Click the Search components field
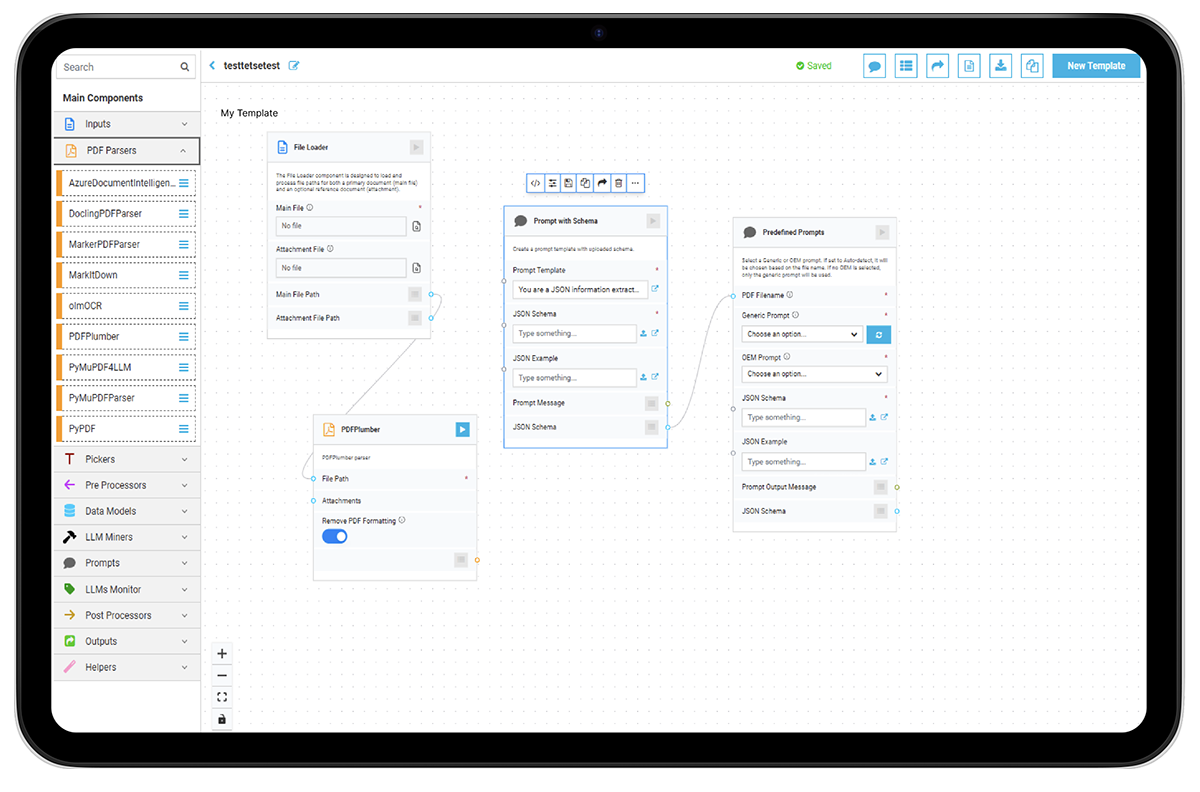The image size is (1200, 792). pos(120,67)
